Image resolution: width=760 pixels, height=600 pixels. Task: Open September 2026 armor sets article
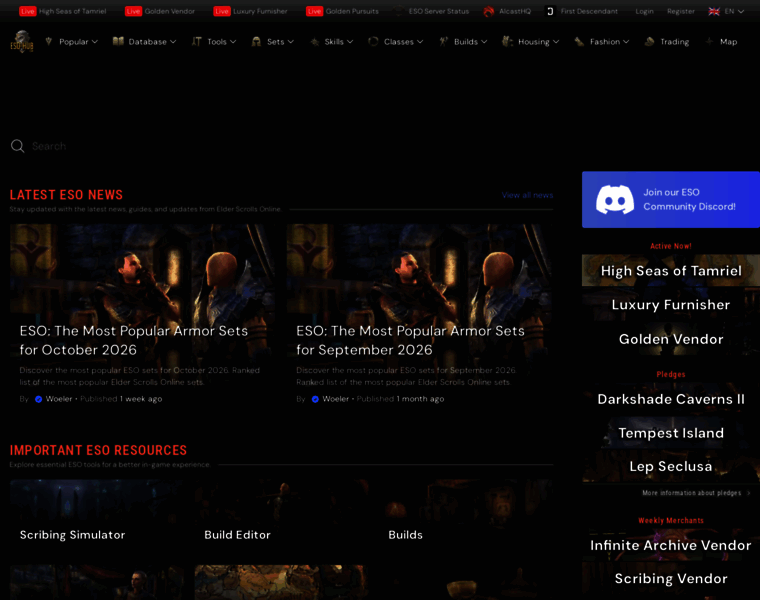click(x=419, y=316)
